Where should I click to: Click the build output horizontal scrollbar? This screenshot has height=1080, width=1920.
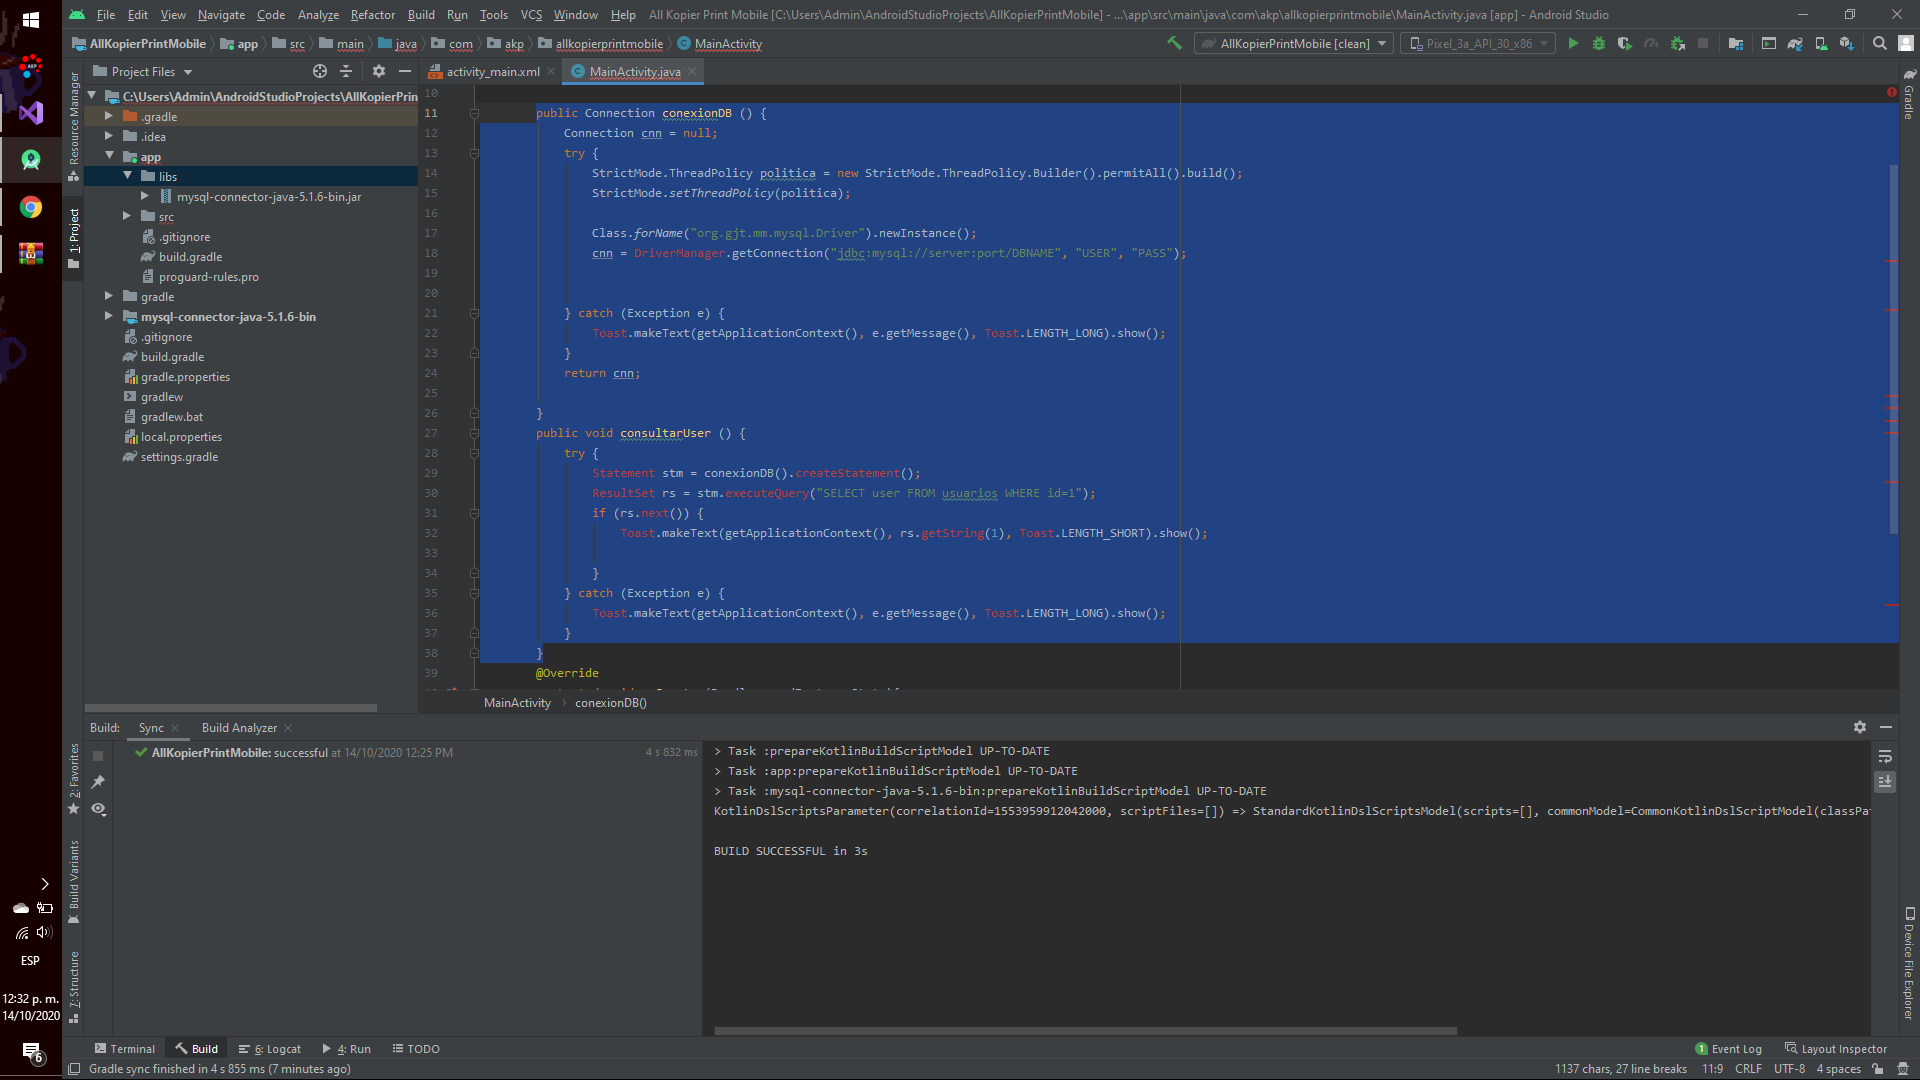pos(1085,1030)
